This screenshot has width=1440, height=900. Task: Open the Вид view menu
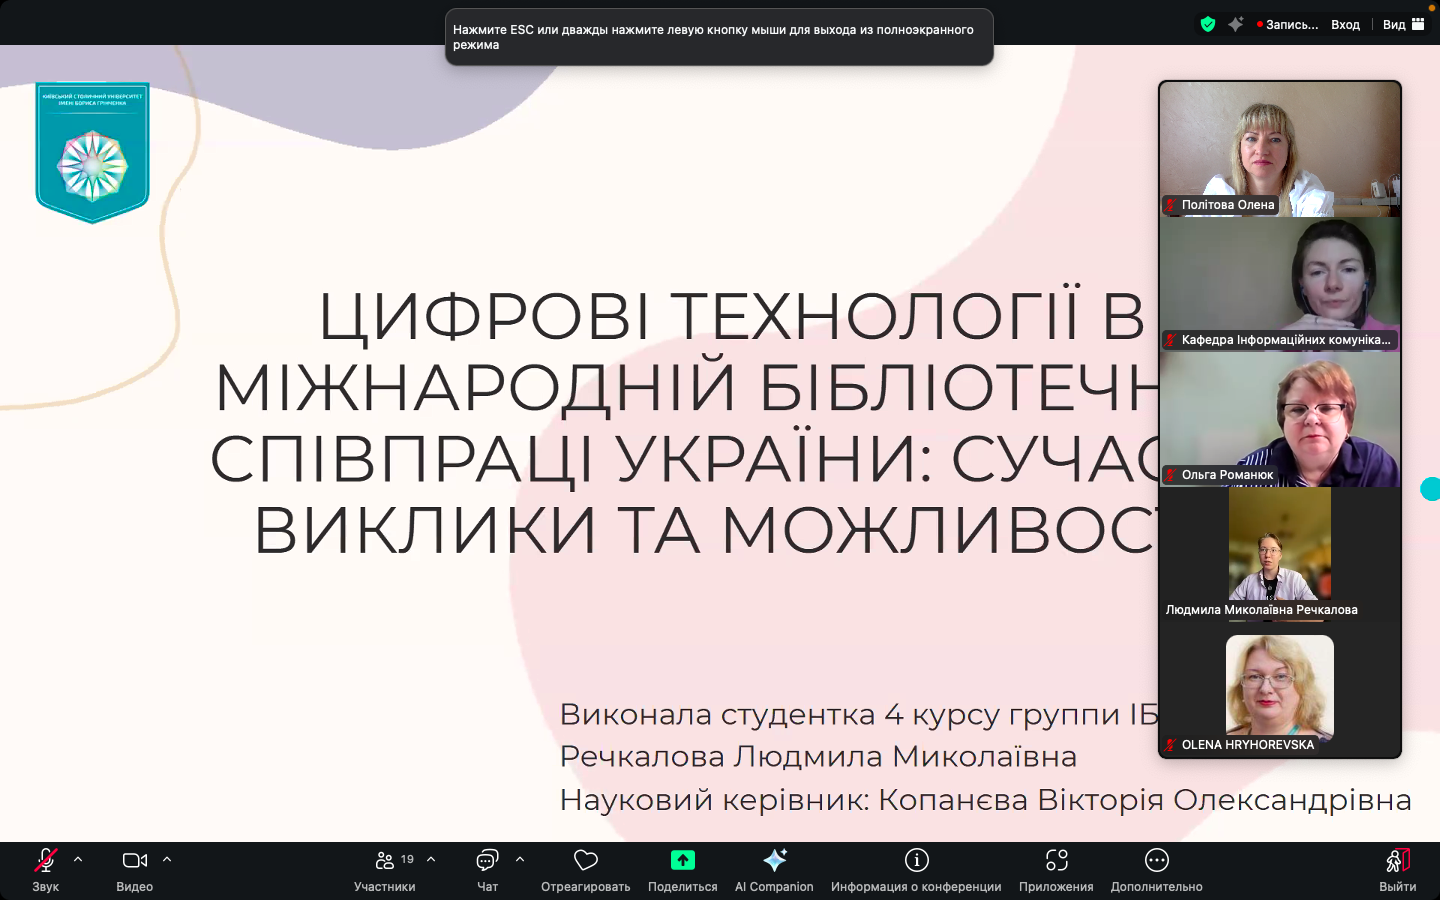[x=1403, y=25]
